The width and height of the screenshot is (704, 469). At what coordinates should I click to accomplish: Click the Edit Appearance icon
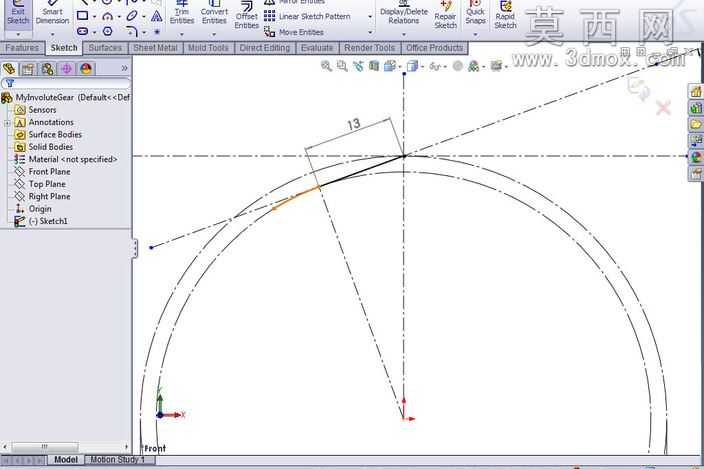pyautogui.click(x=458, y=66)
